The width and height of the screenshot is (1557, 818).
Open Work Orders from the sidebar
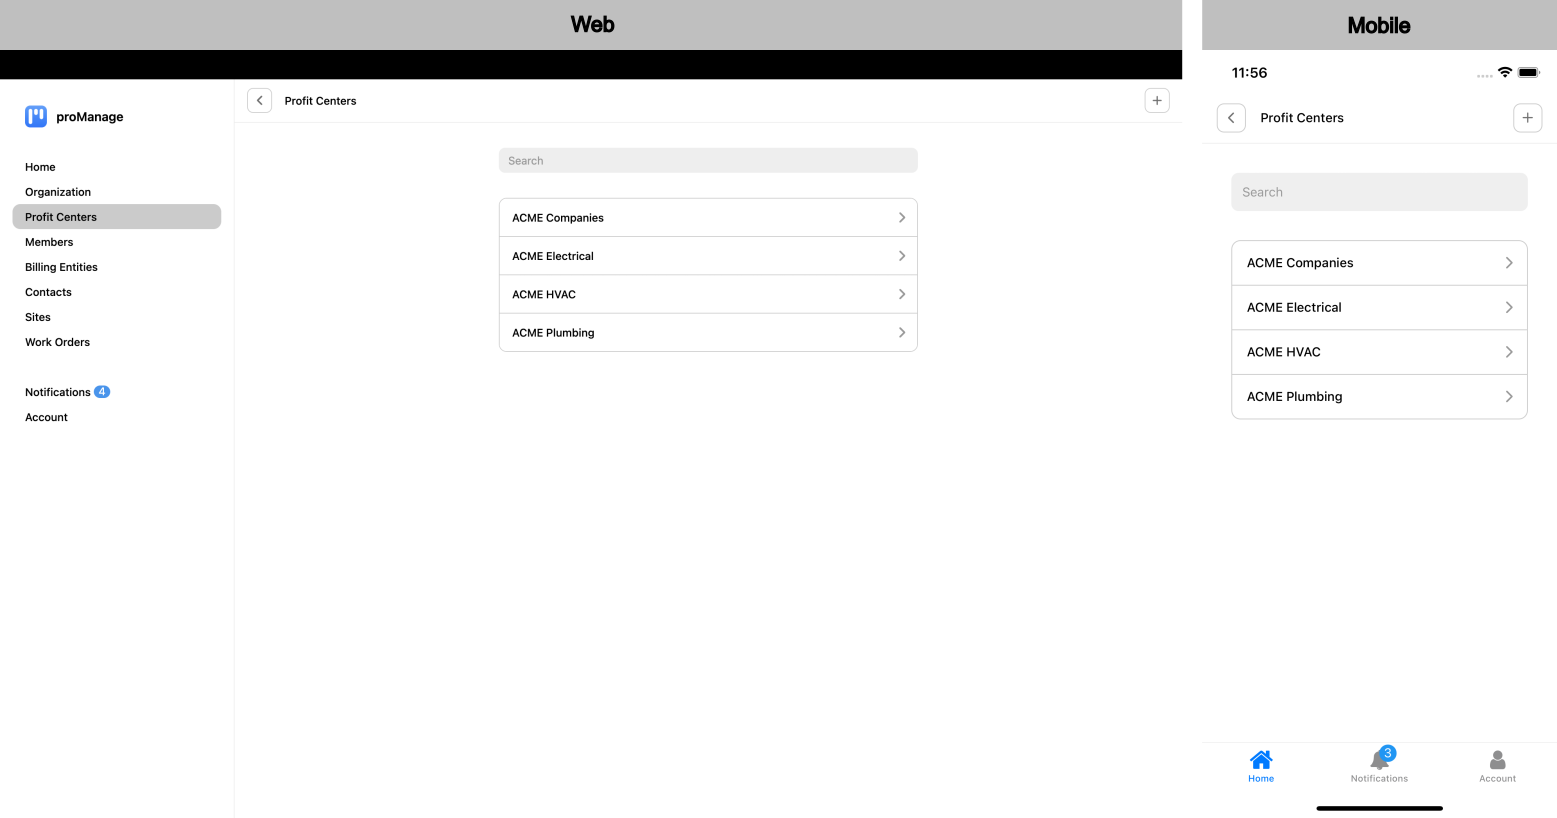coord(57,342)
